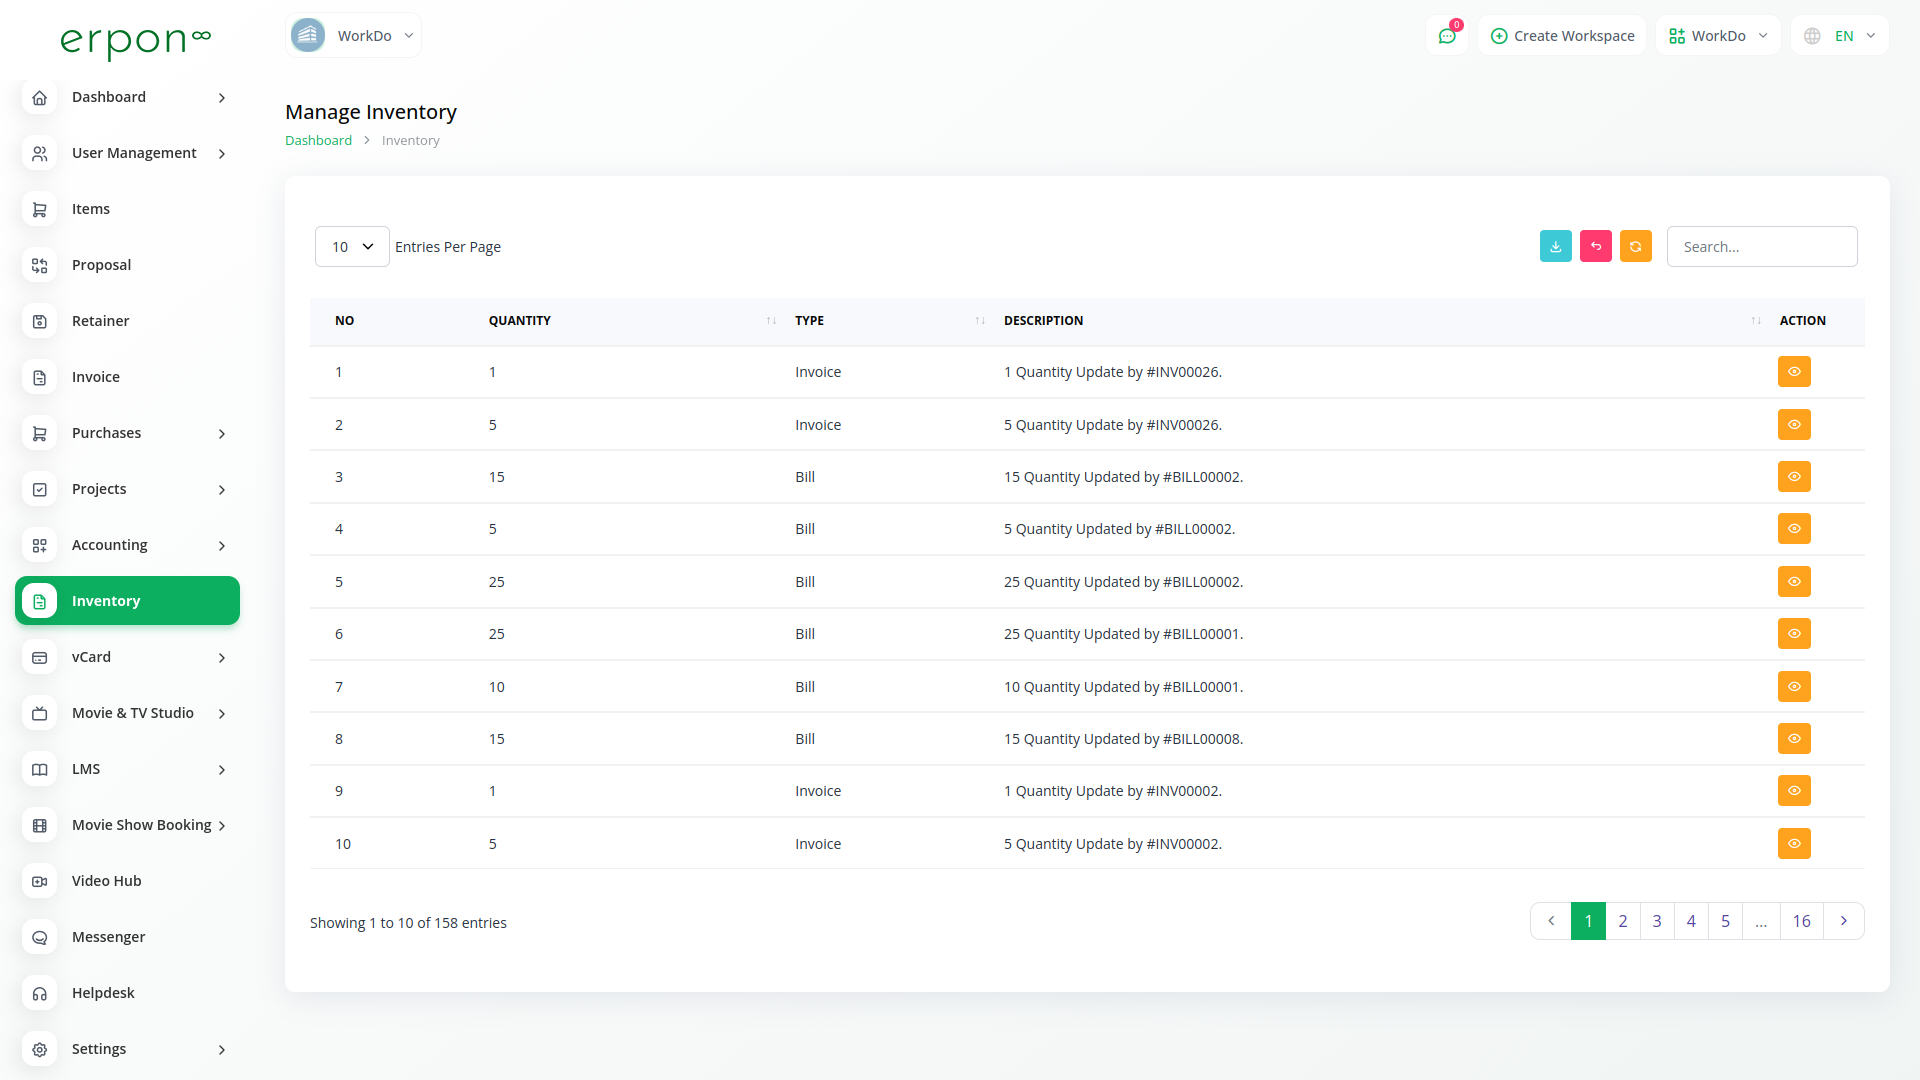Expand the Settings submenu chevron
This screenshot has height=1080, width=1920.
[222, 1050]
